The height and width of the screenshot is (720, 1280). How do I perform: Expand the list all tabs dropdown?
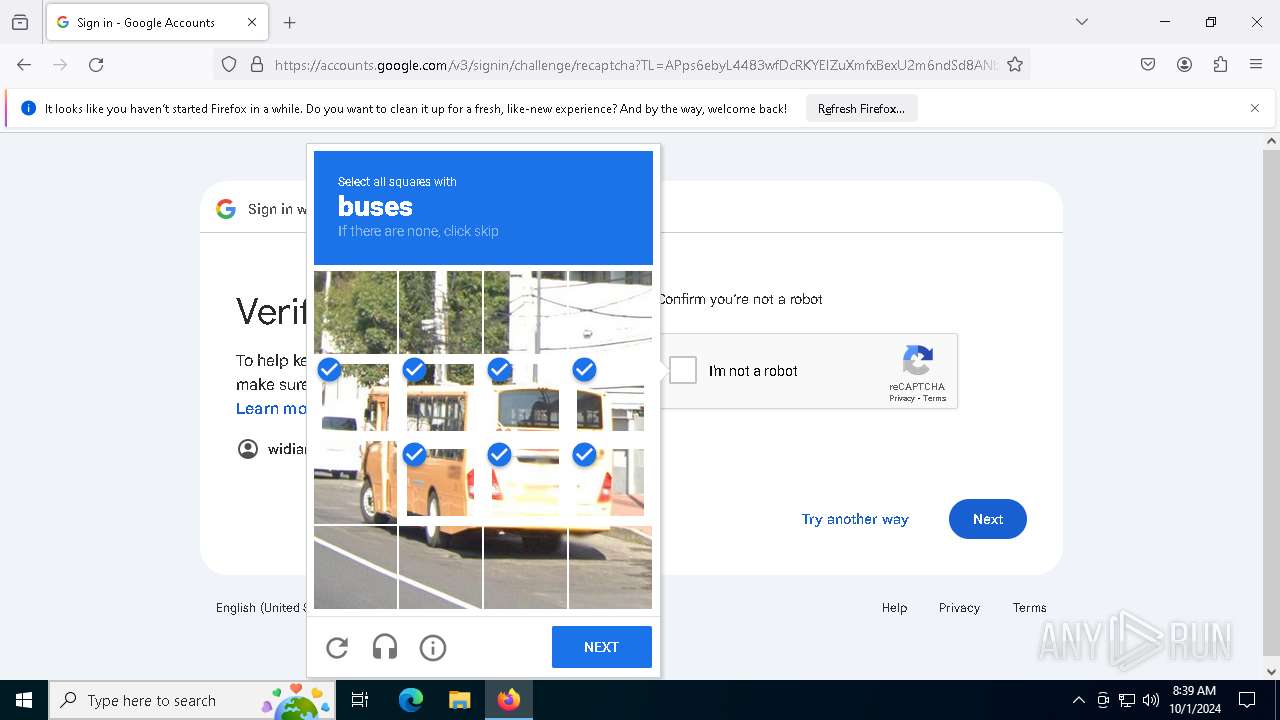tap(1082, 22)
